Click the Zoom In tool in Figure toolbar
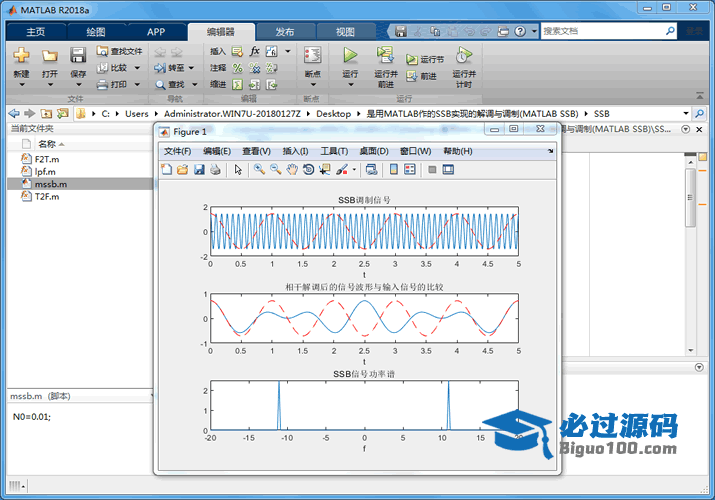This screenshot has height=500, width=715. point(259,170)
